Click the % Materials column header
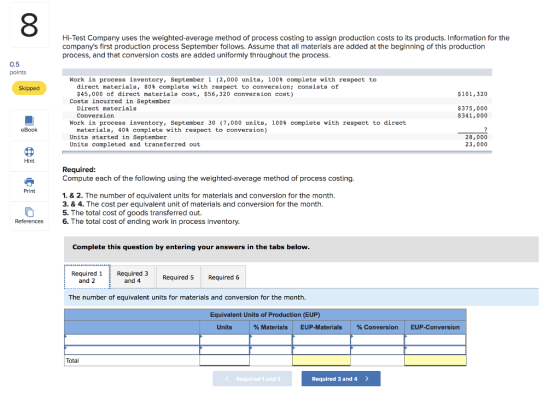 271,327
